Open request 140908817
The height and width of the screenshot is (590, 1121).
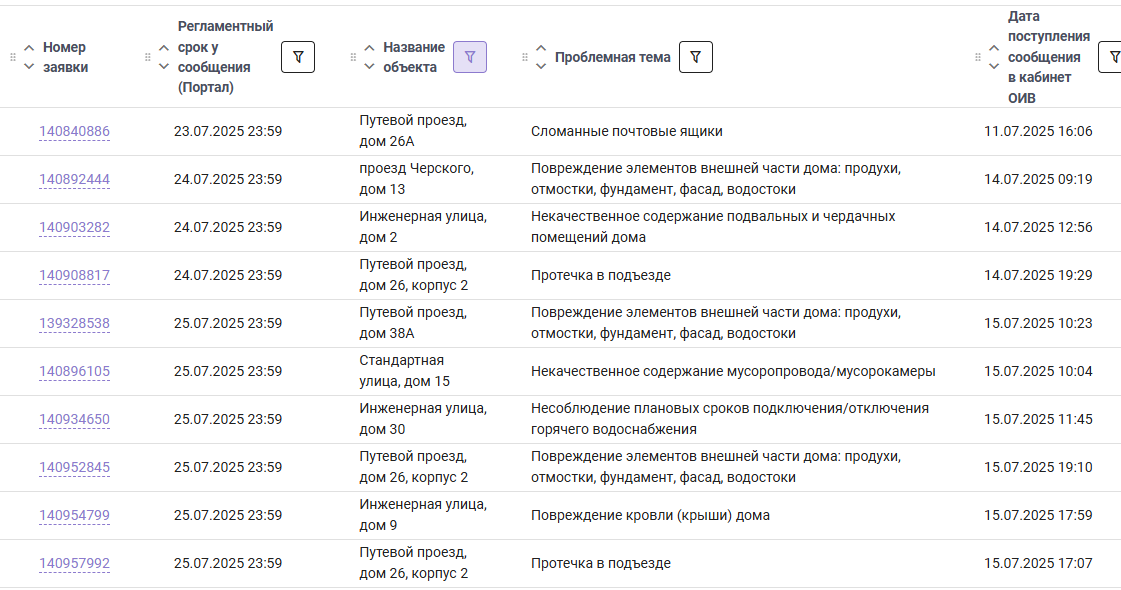point(74,275)
